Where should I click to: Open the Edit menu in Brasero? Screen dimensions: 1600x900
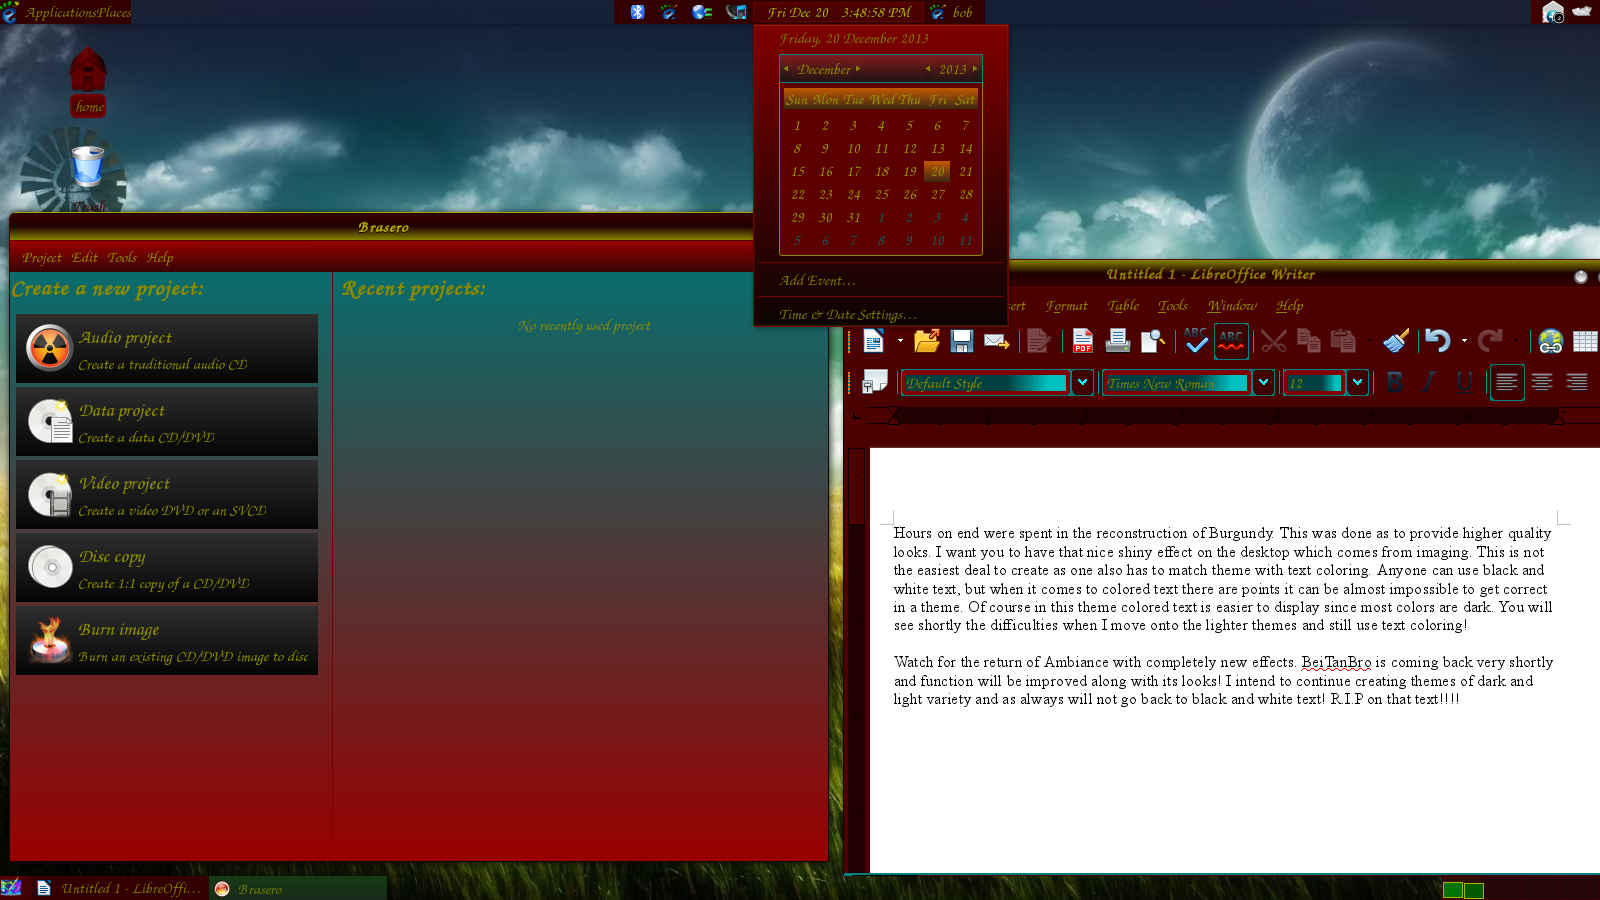(85, 258)
